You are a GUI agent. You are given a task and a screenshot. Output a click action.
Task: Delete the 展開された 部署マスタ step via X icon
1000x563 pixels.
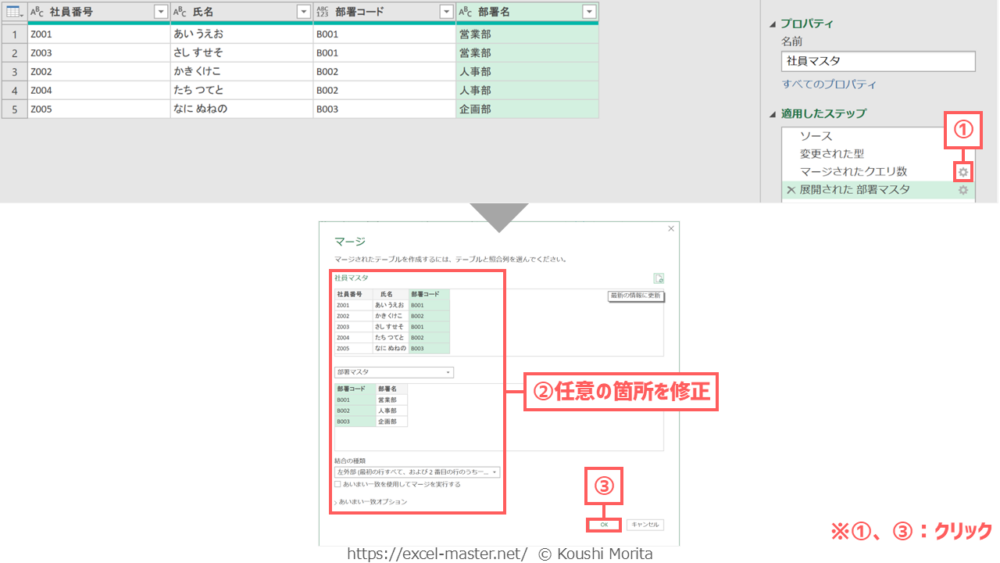[791, 190]
